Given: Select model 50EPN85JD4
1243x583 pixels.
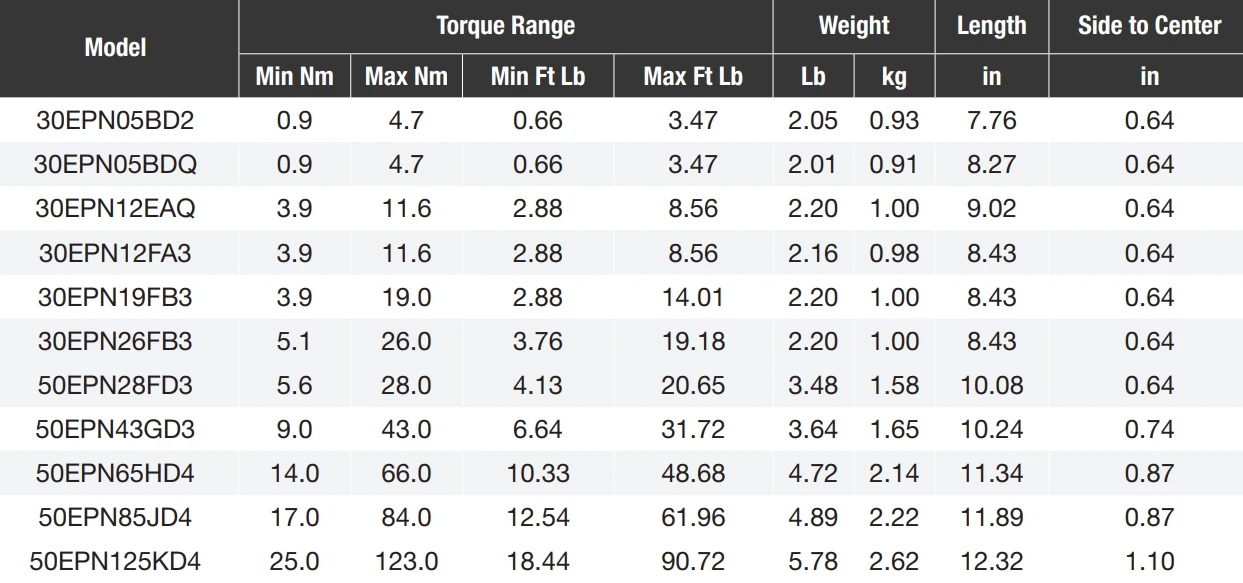Looking at the screenshot, I should [x=116, y=517].
